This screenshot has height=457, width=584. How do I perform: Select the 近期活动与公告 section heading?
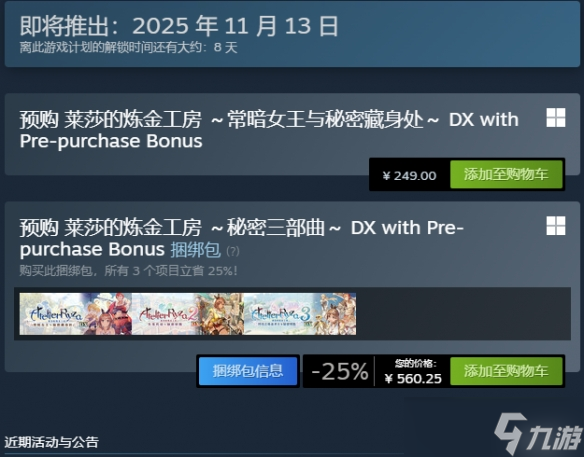51,442
